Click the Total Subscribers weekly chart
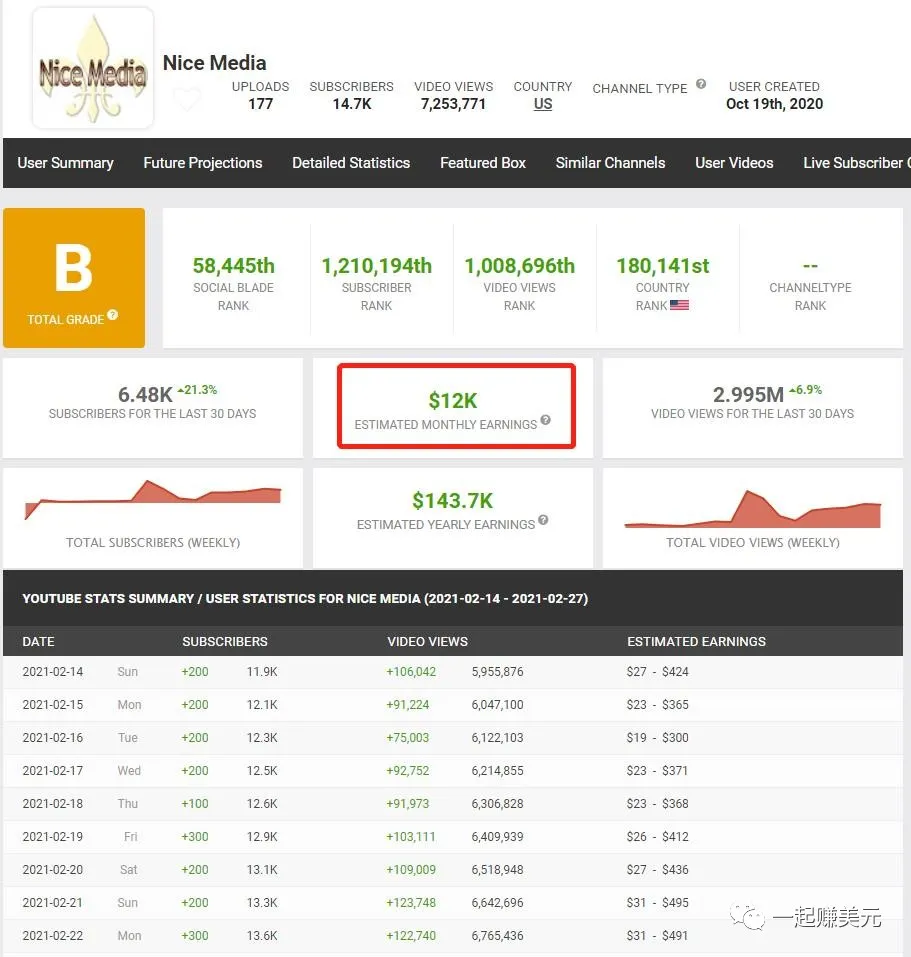 [153, 500]
